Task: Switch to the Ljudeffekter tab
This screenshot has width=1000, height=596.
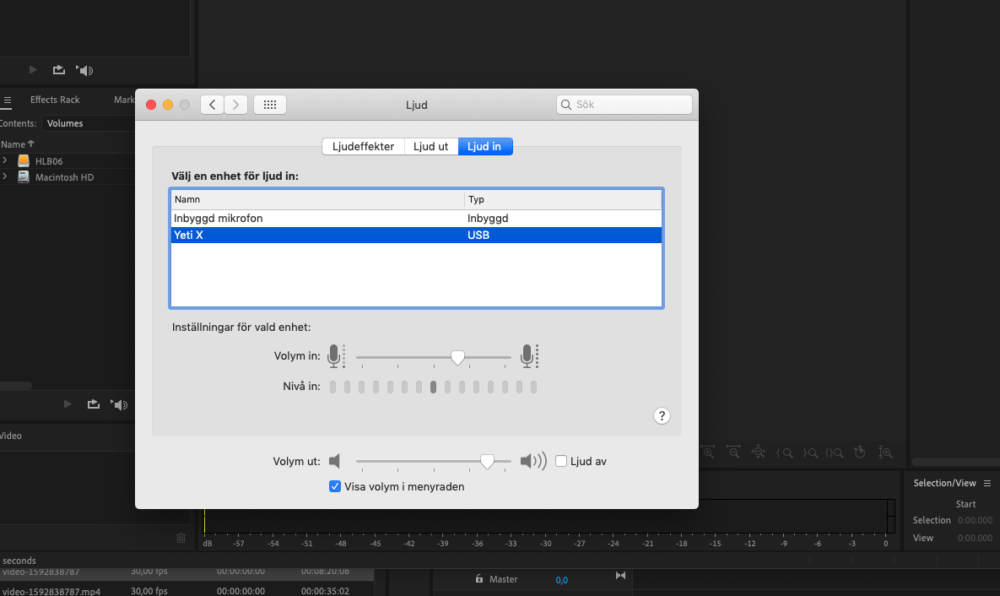Action: (x=363, y=146)
